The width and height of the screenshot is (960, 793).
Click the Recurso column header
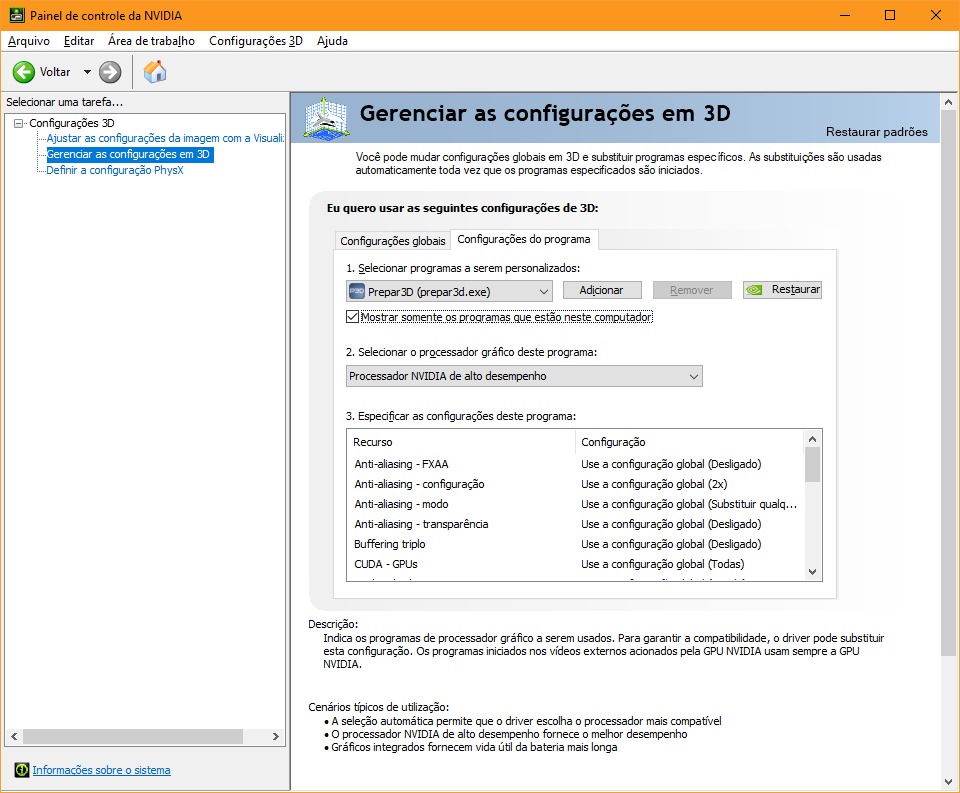[461, 442]
